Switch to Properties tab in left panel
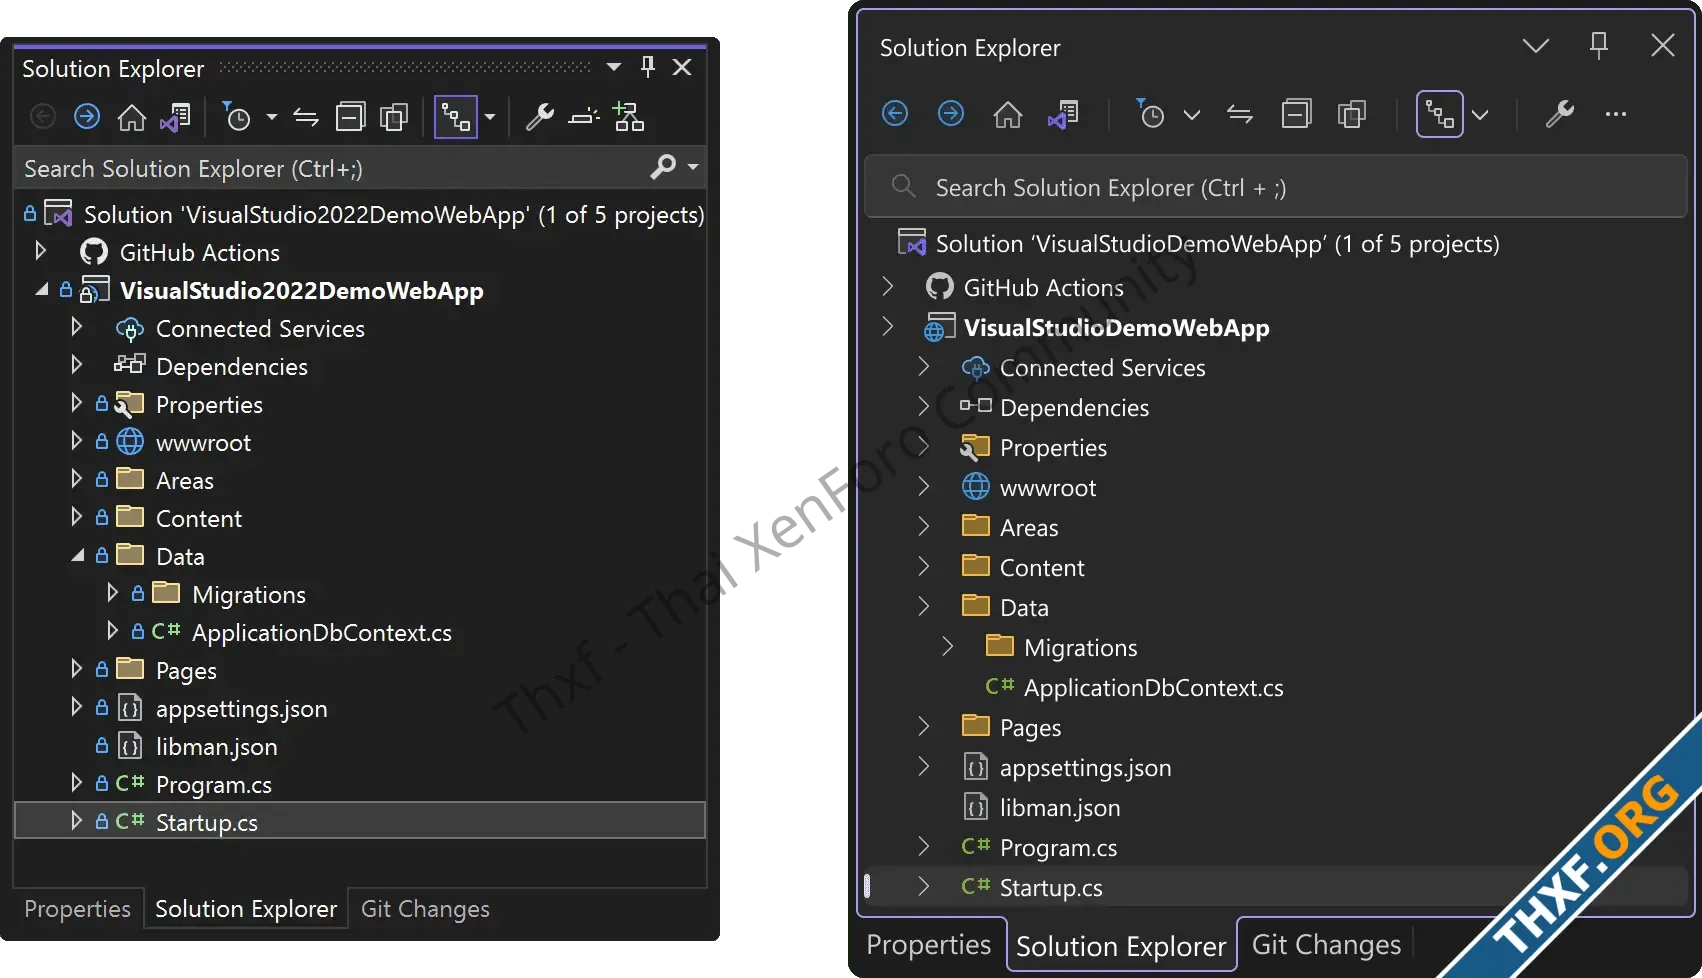The height and width of the screenshot is (978, 1702). pos(77,909)
